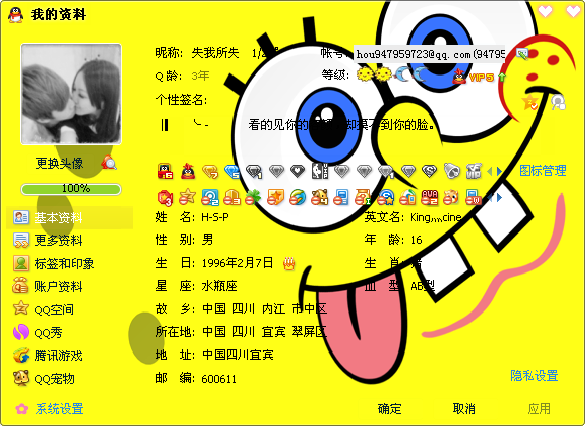
Task: Click the black heart diamond icon
Action: [x=298, y=171]
